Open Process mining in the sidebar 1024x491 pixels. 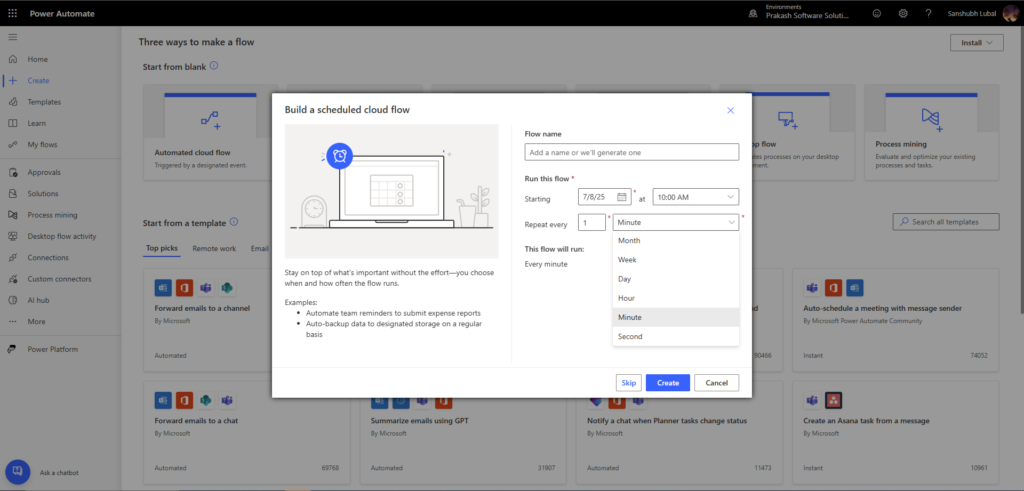tap(52, 215)
